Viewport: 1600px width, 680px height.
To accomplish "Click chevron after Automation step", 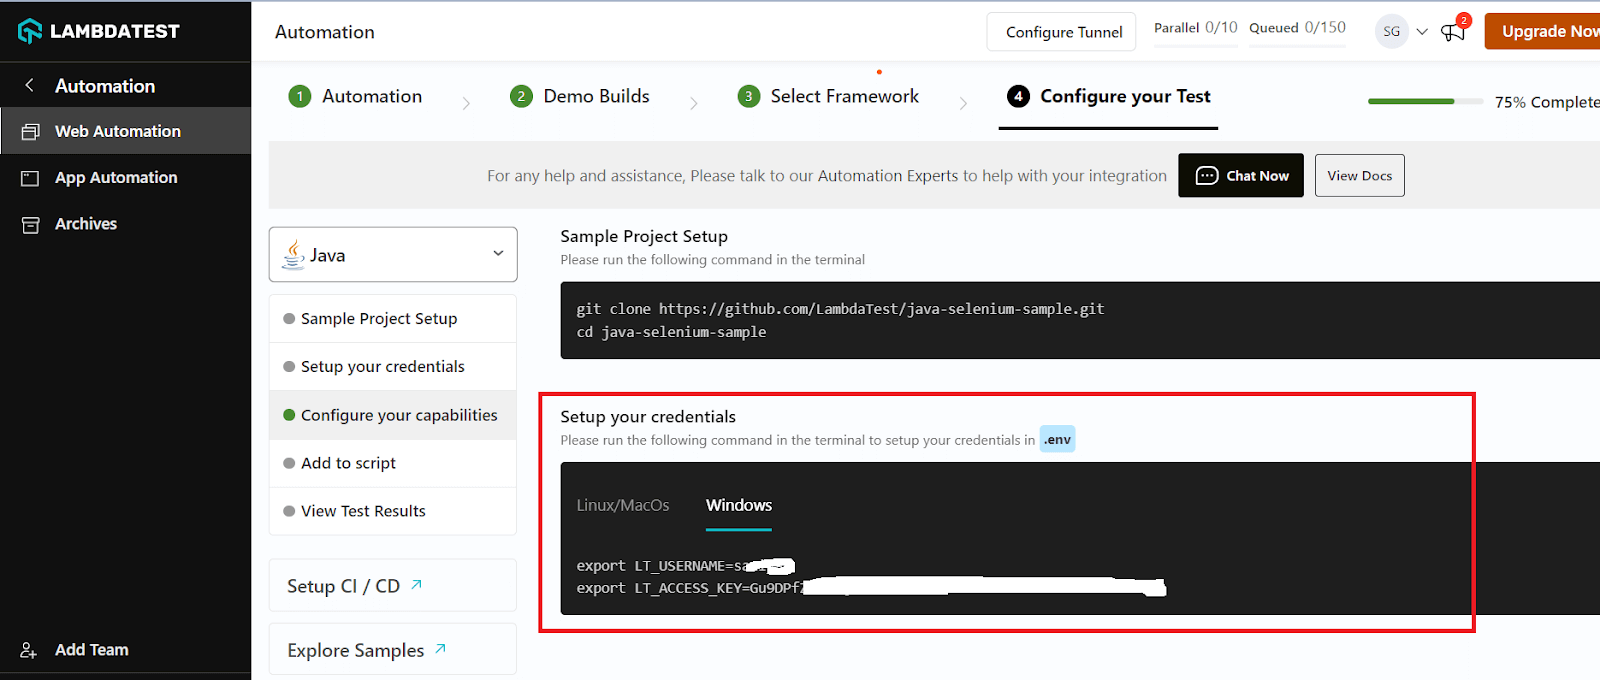I will click(x=466, y=103).
